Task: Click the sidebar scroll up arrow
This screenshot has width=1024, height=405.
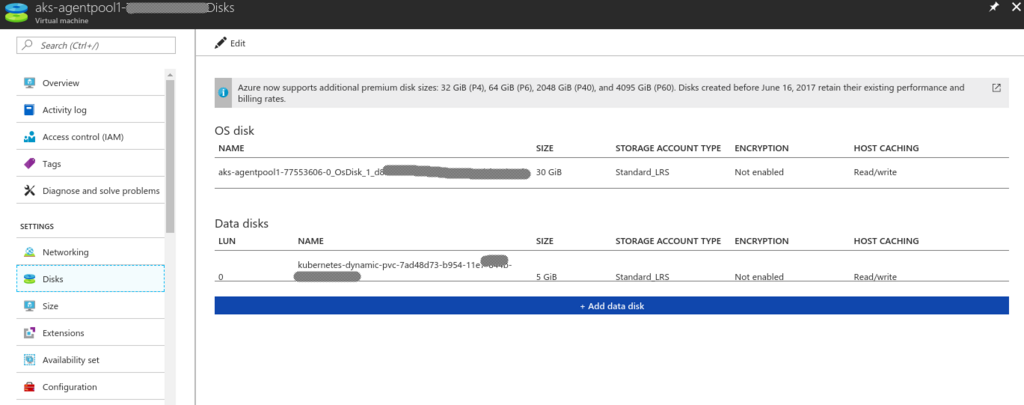Action: [x=170, y=74]
